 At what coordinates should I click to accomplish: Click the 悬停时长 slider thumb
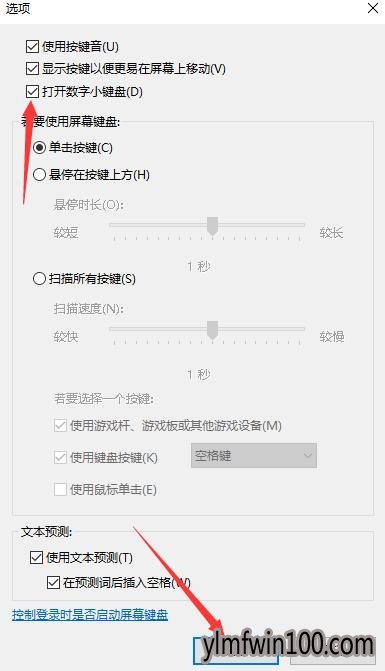(x=213, y=226)
